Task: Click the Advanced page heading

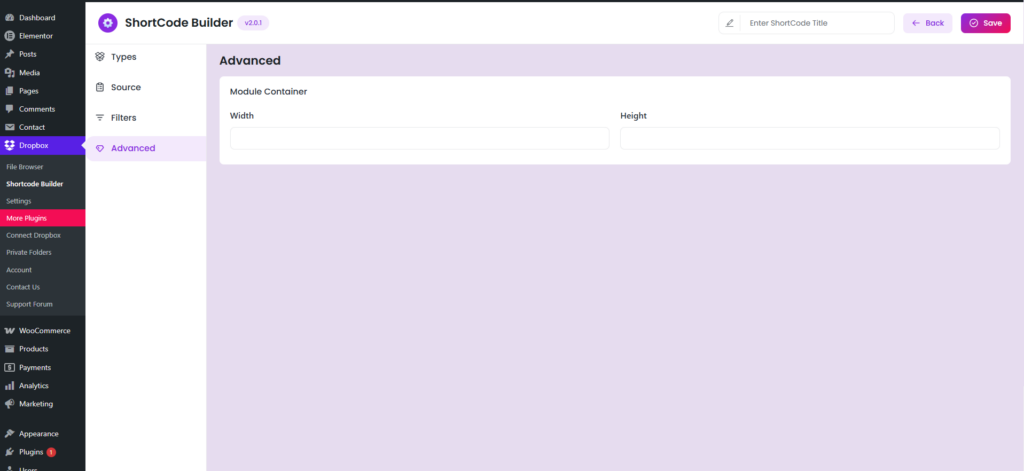Action: 250,61
